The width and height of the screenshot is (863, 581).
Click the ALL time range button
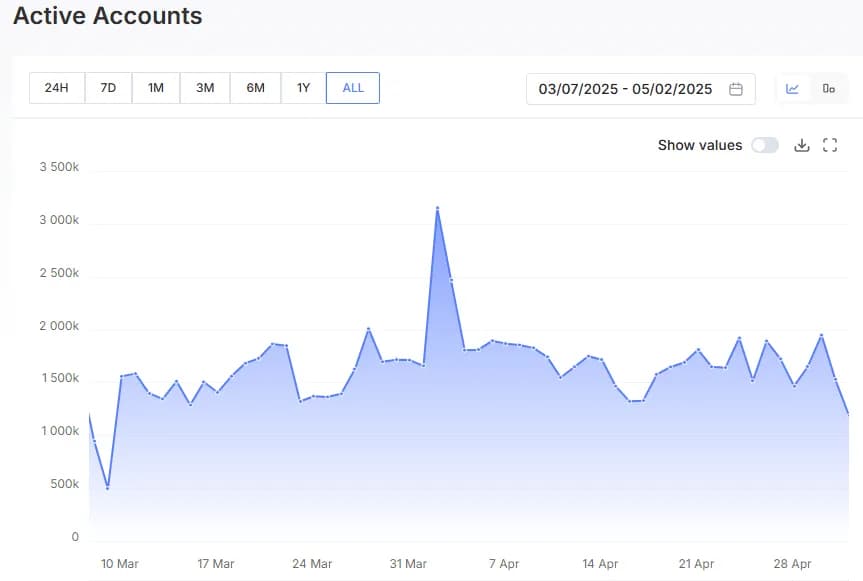tap(353, 88)
